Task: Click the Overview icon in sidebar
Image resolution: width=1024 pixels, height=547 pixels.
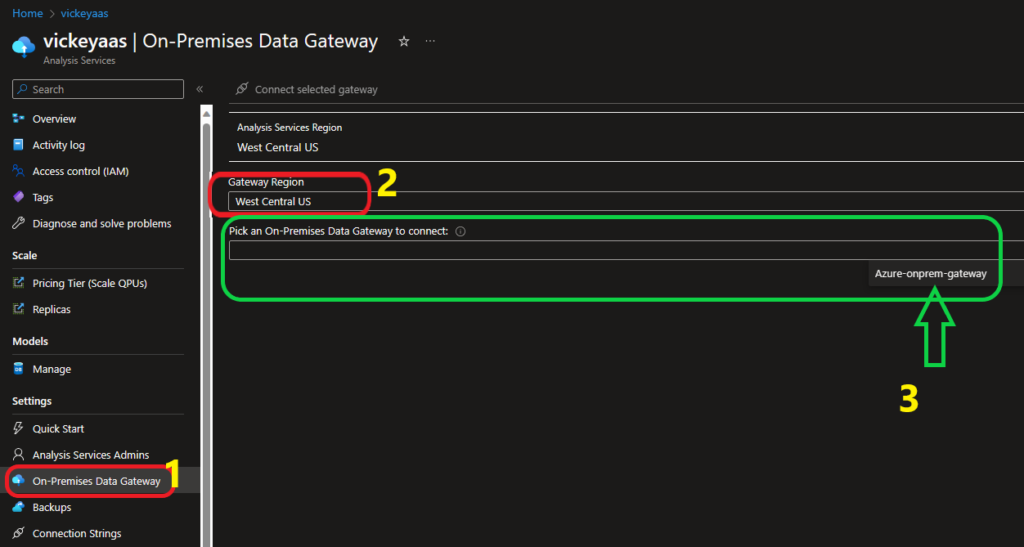Action: 18,119
